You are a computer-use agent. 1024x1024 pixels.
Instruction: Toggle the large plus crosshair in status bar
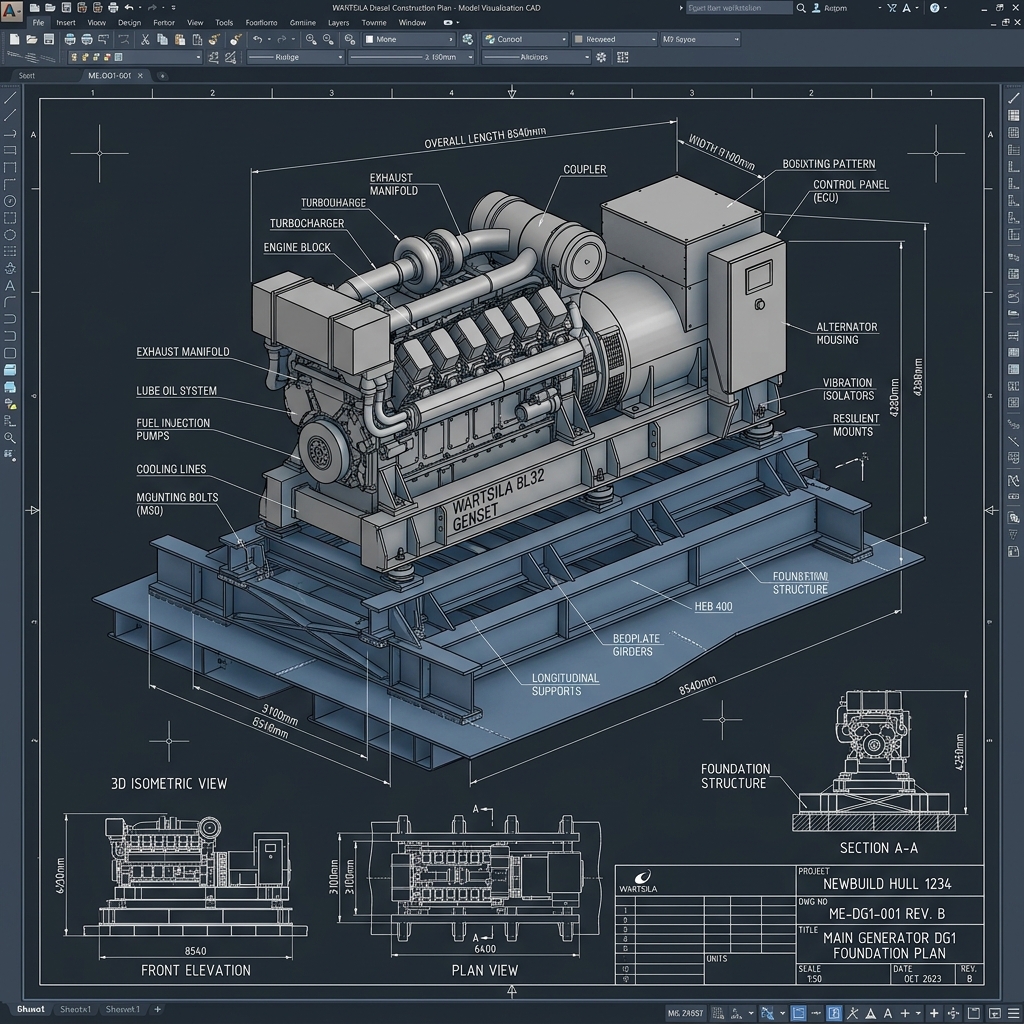pos(935,1014)
